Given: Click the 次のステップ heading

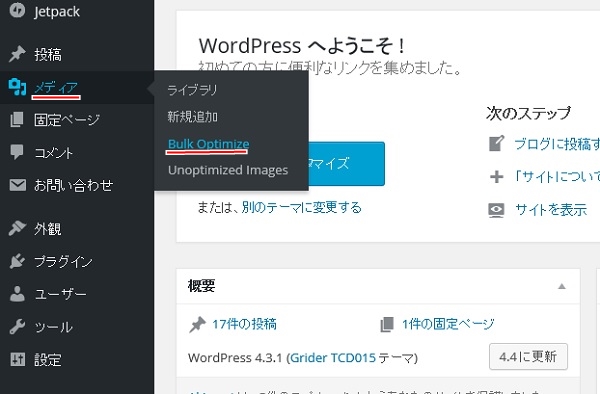Looking at the screenshot, I should (528, 113).
